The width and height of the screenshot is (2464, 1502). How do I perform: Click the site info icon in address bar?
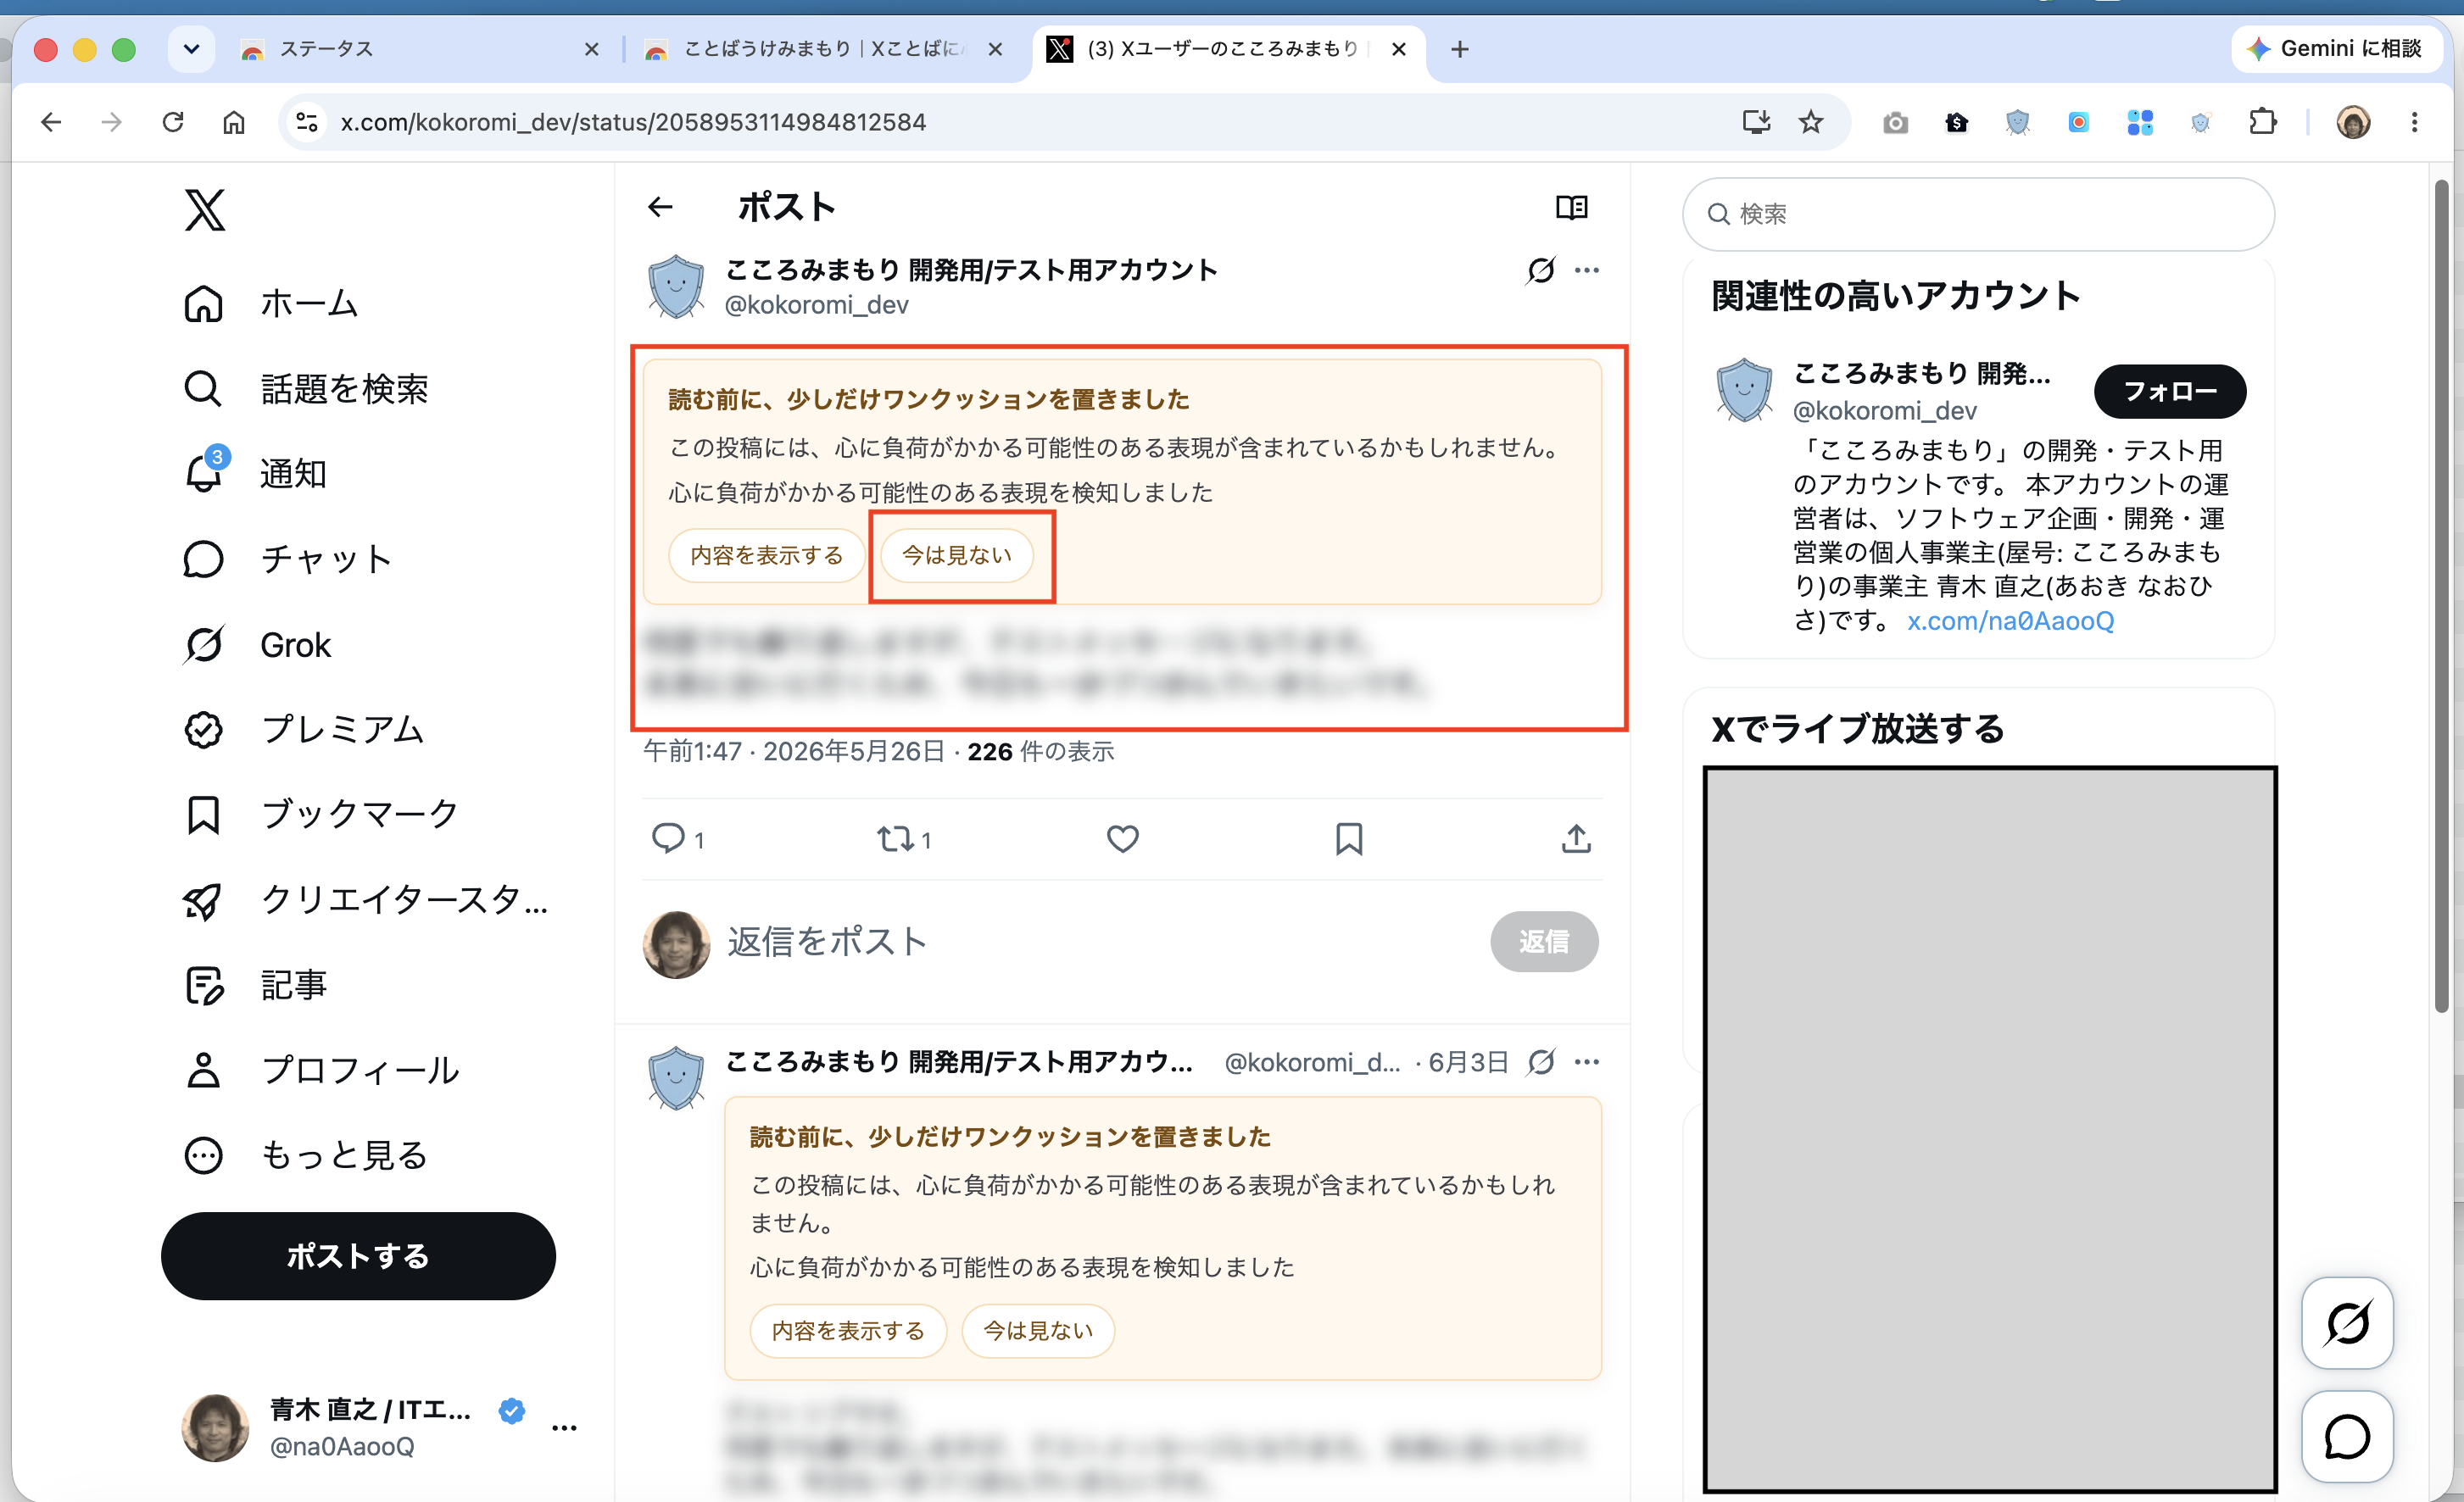click(307, 122)
